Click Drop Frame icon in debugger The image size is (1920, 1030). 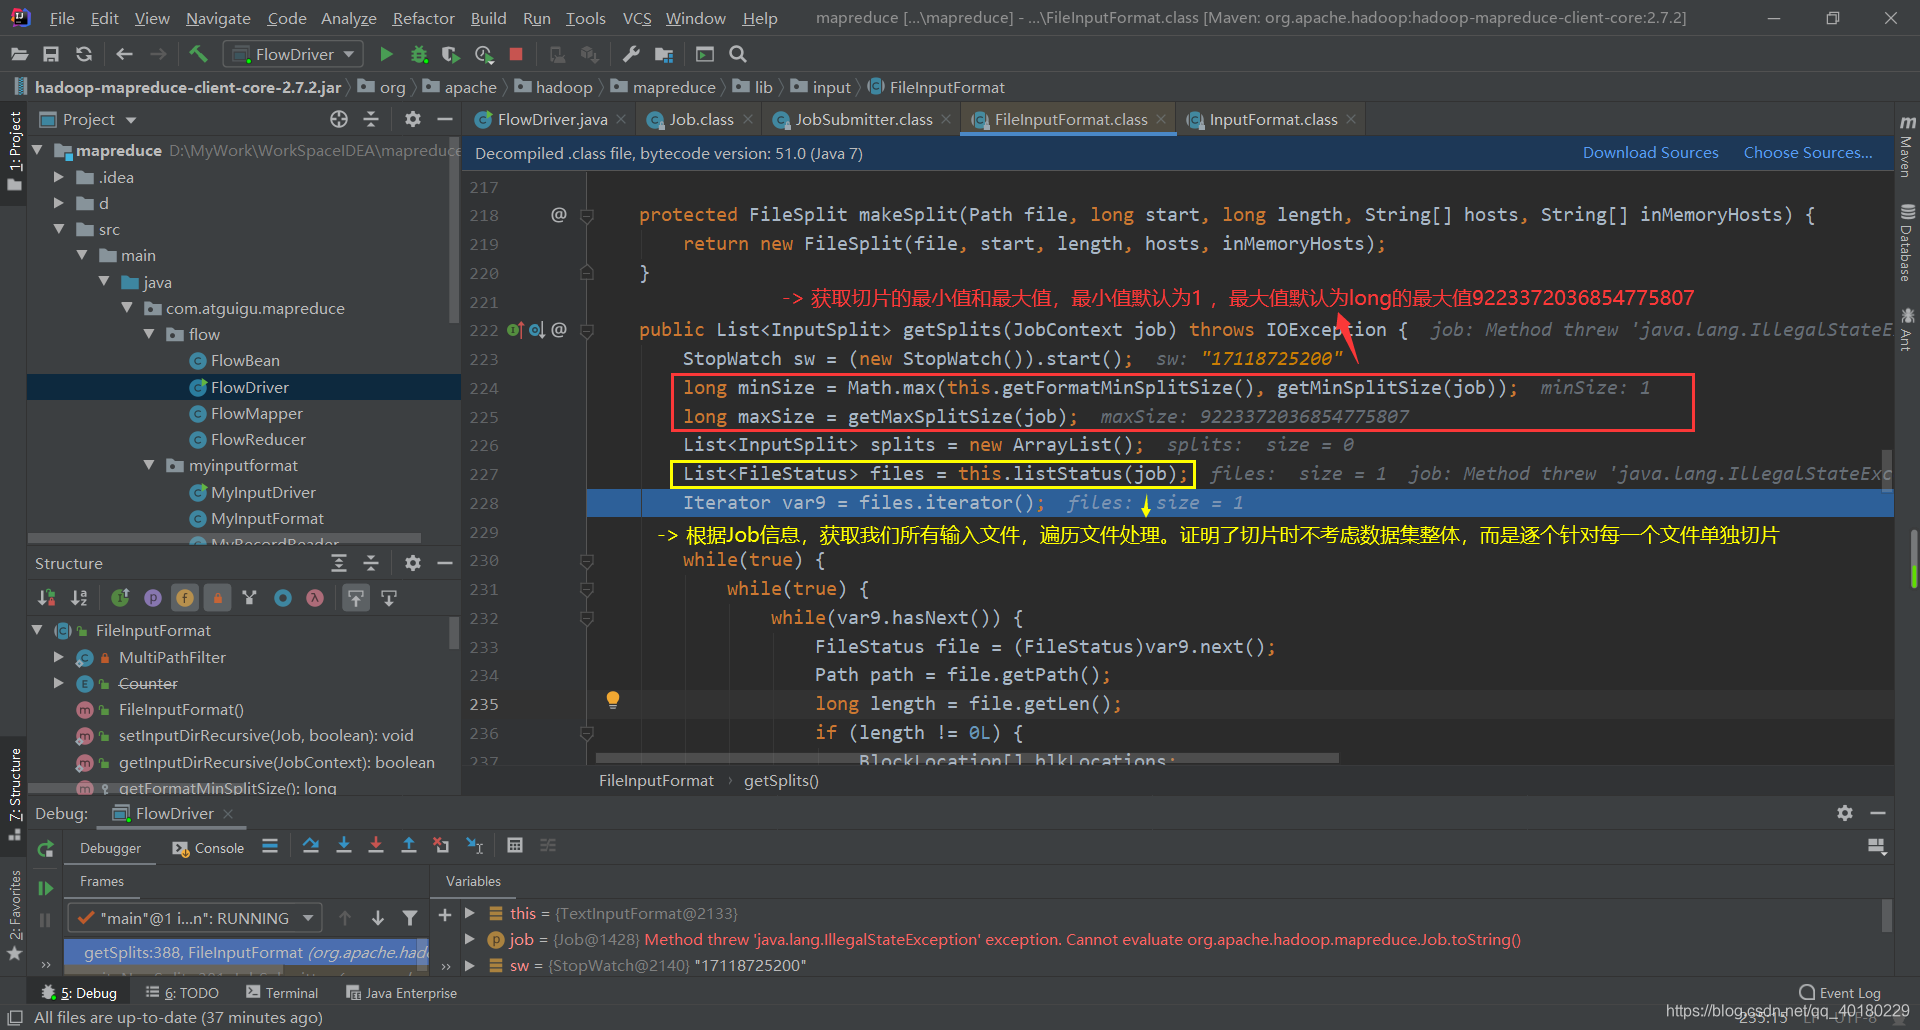[x=441, y=845]
